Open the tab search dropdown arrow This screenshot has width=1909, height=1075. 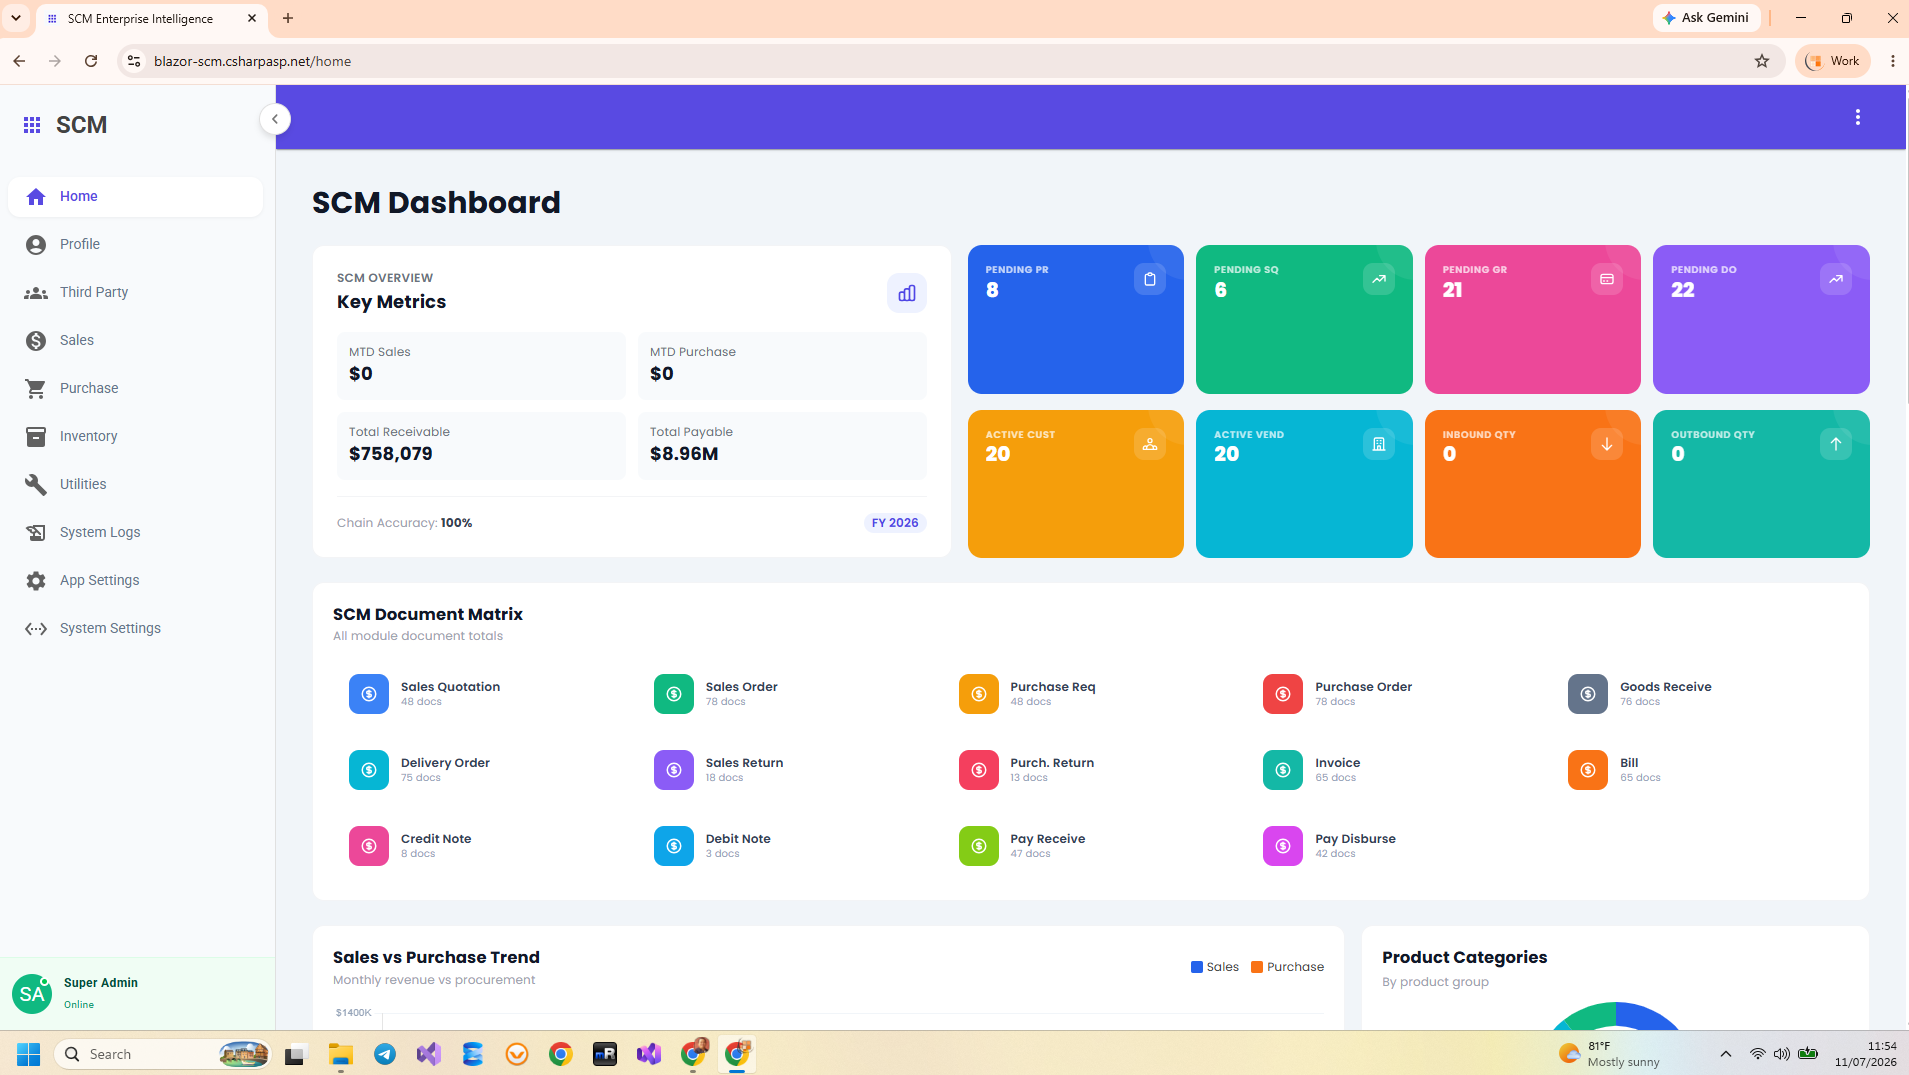click(16, 18)
